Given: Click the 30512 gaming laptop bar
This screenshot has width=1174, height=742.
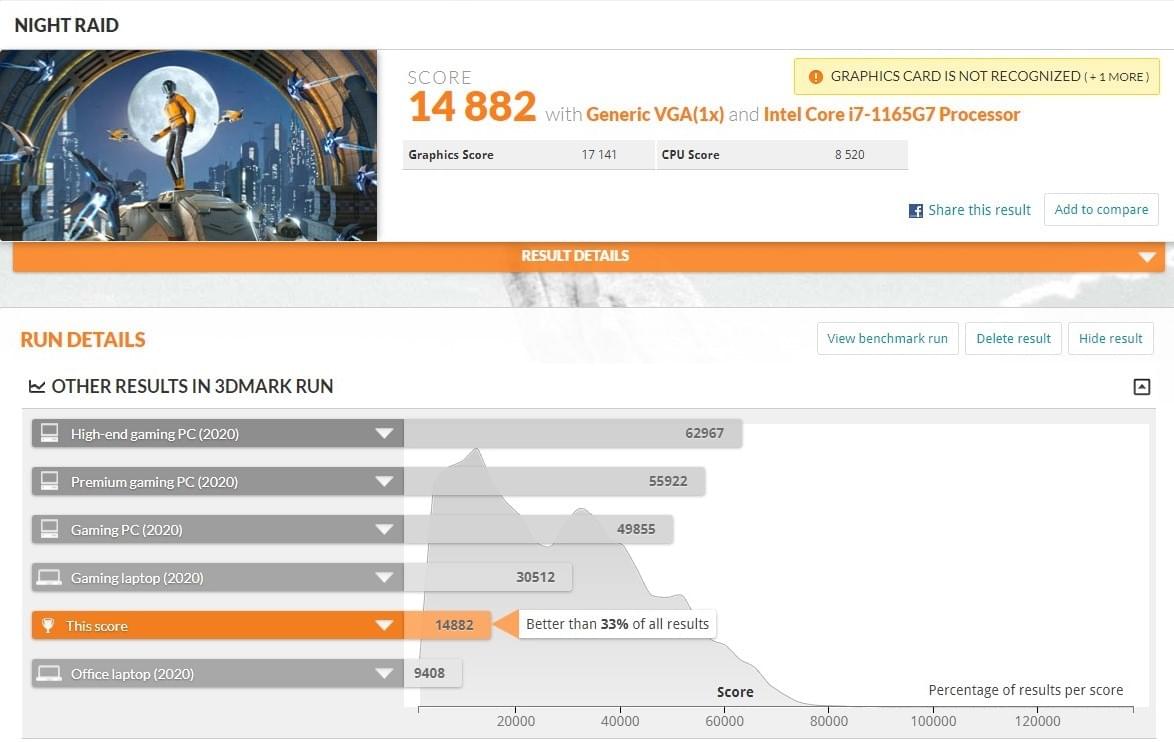Looking at the screenshot, I should [x=488, y=577].
